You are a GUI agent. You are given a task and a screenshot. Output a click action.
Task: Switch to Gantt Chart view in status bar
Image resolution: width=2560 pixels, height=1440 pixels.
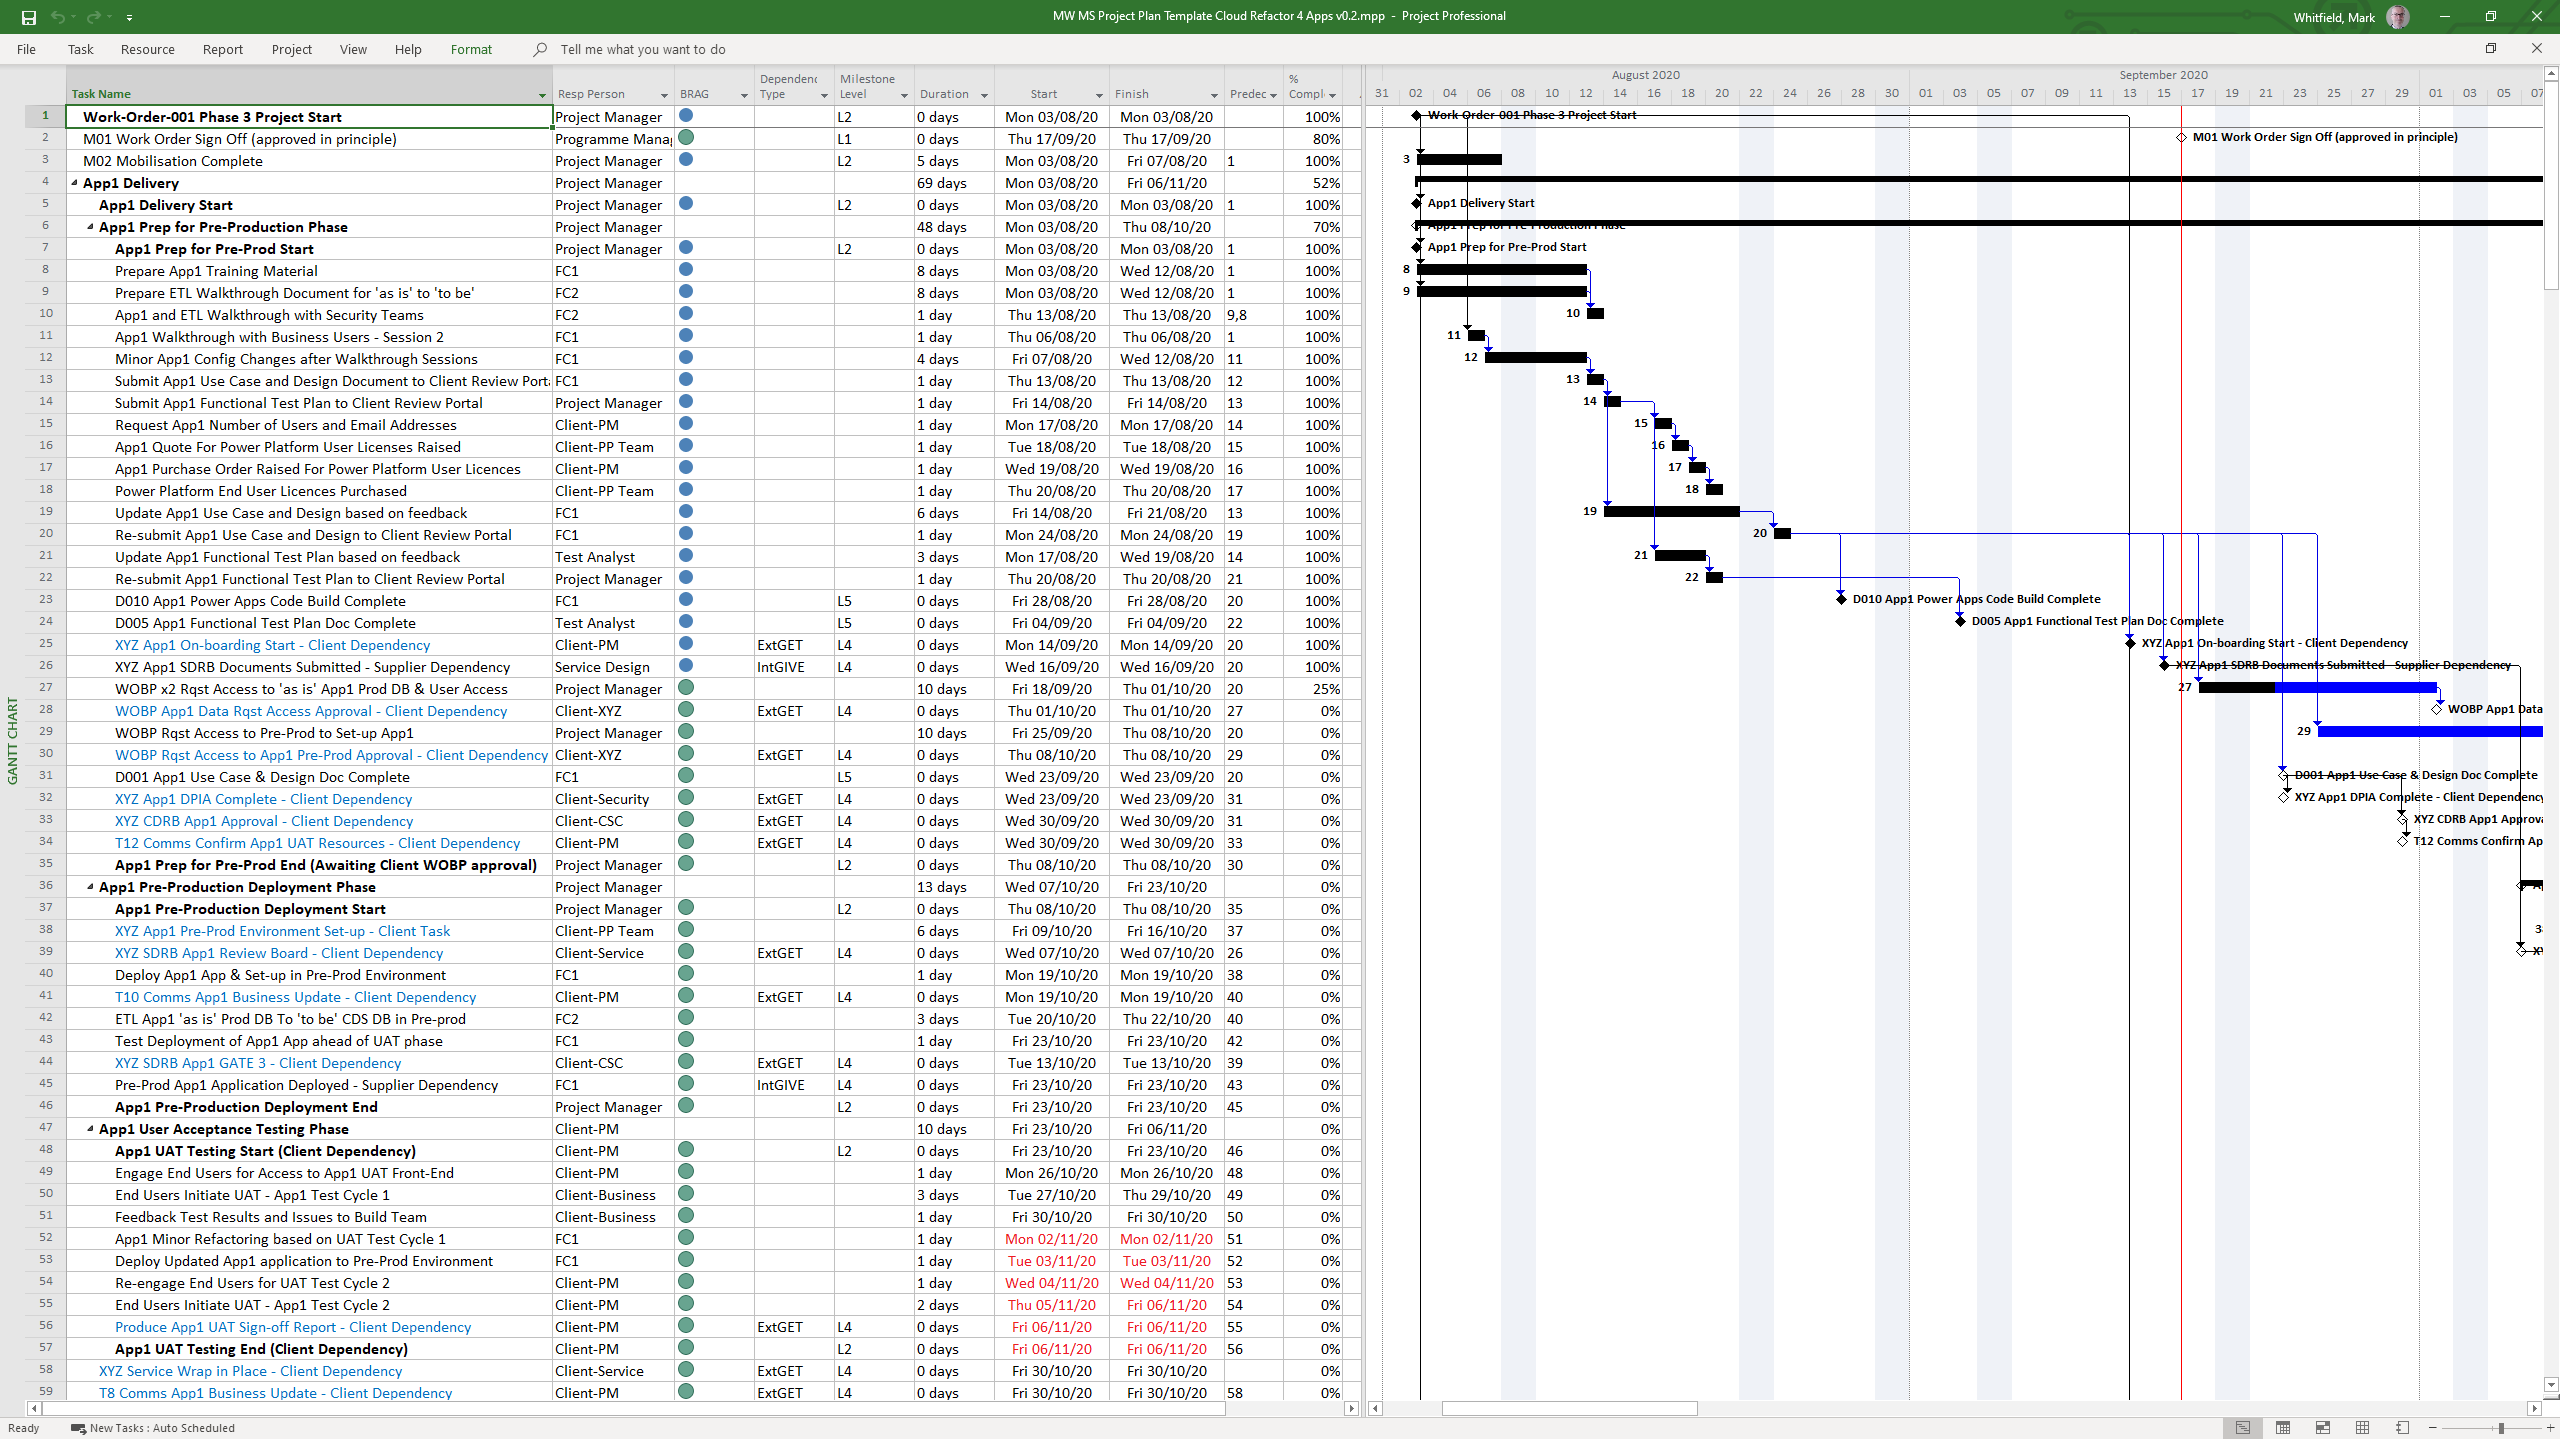coord(2243,1428)
